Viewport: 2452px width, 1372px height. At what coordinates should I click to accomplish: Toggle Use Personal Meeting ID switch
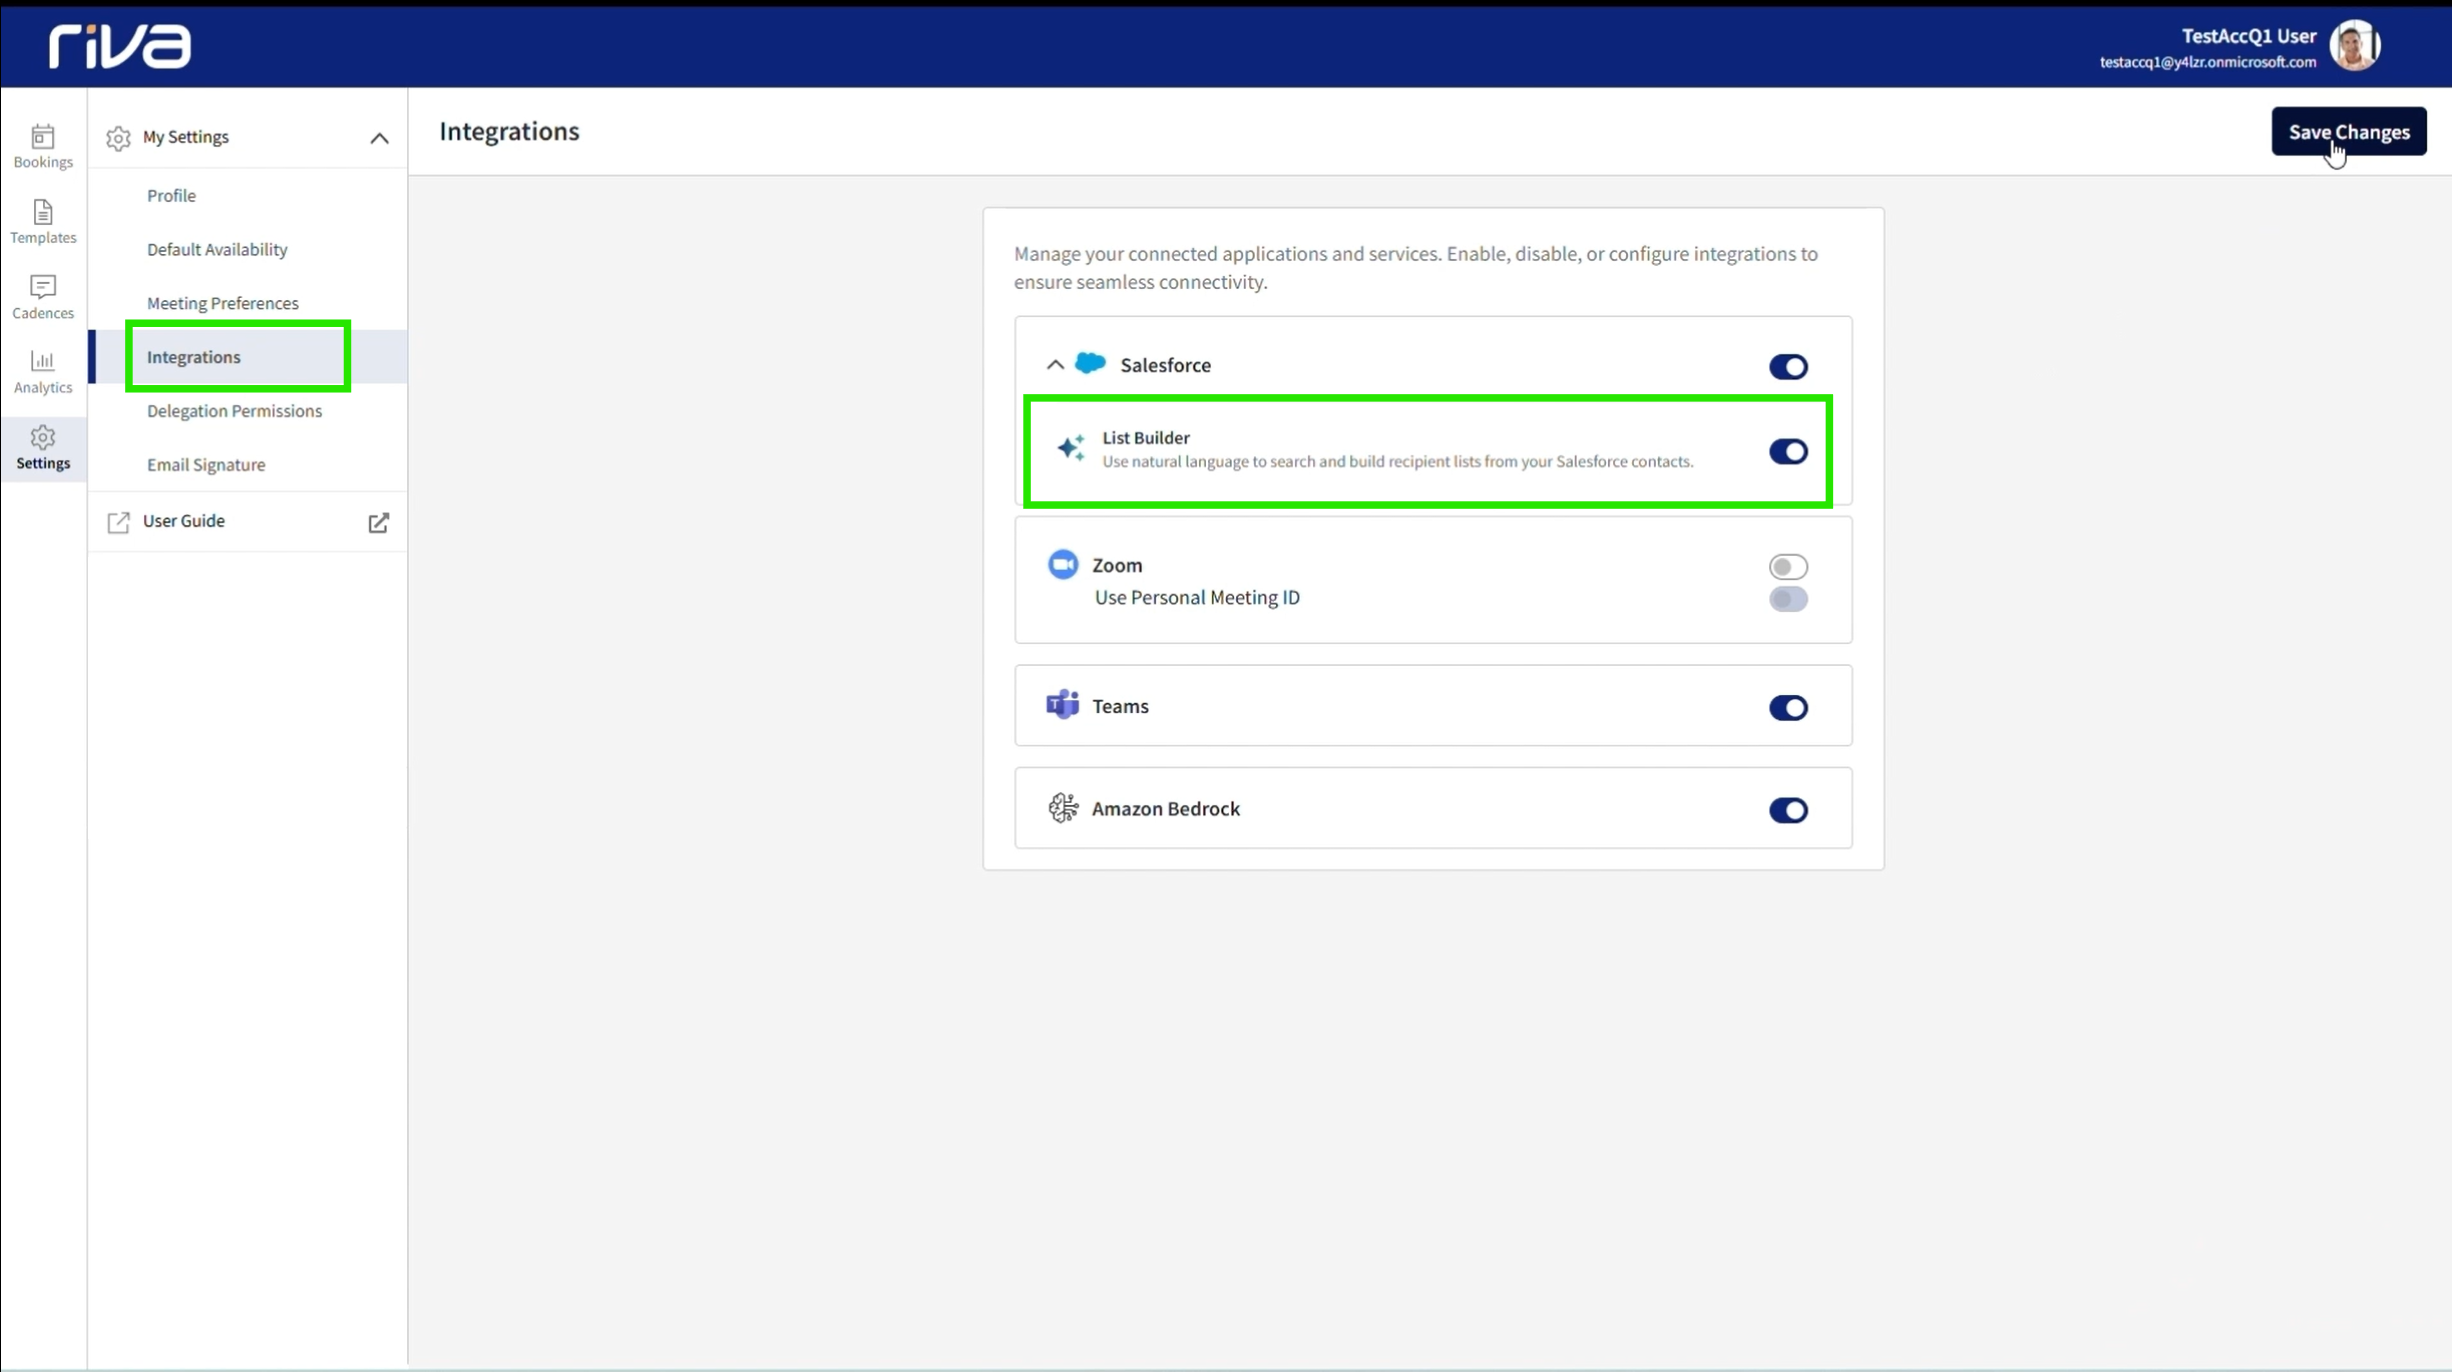click(x=1788, y=599)
